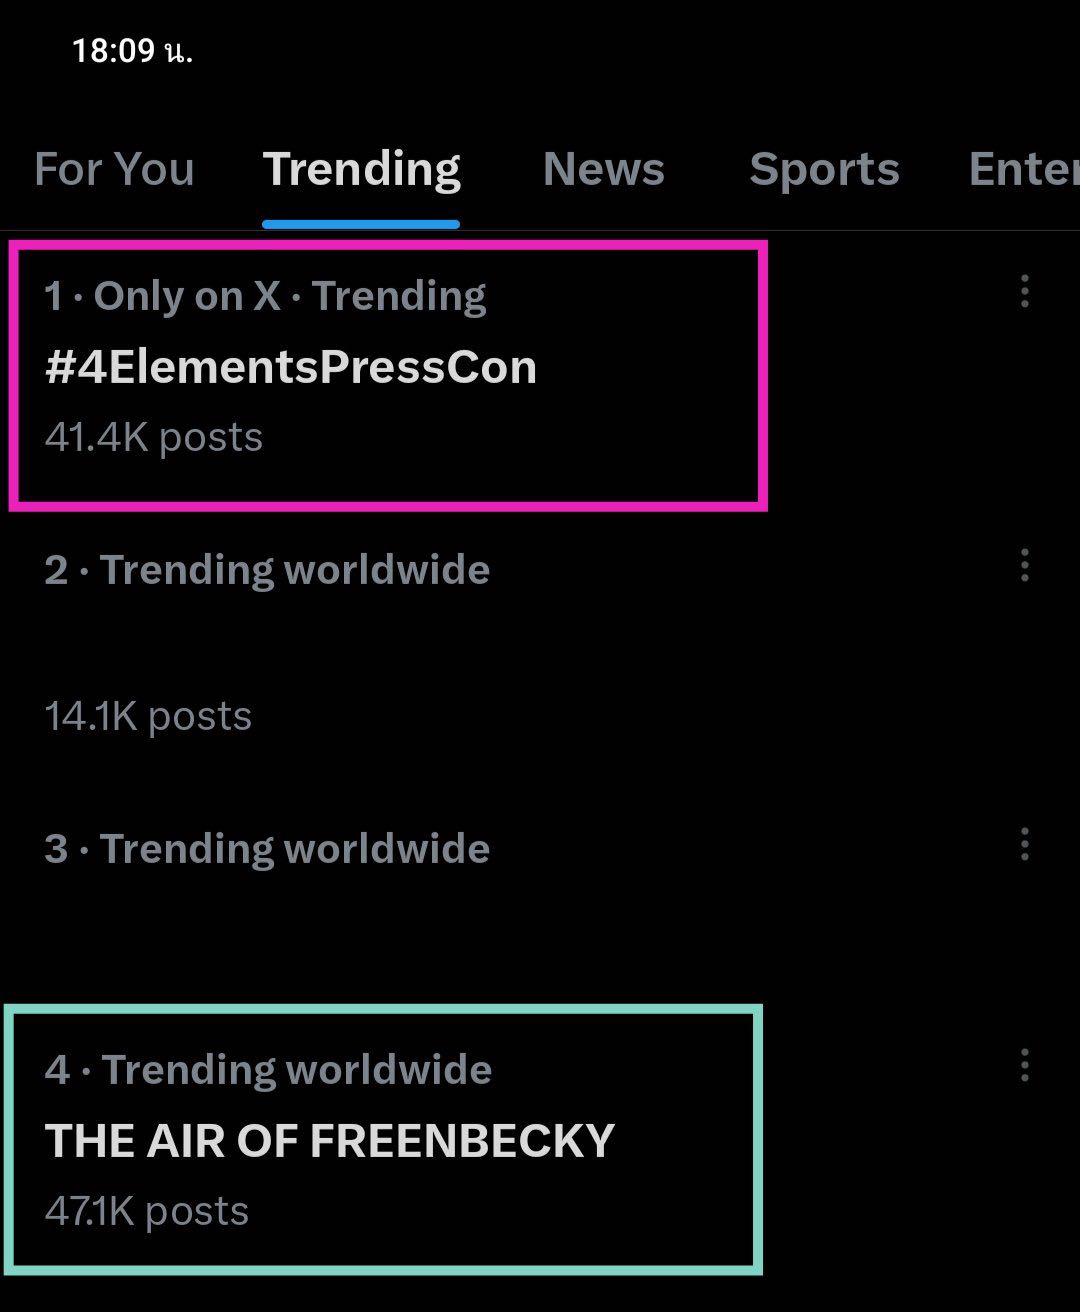
Task: Open more options for THE AIR OF FREENBECKY
Action: 1024,1066
